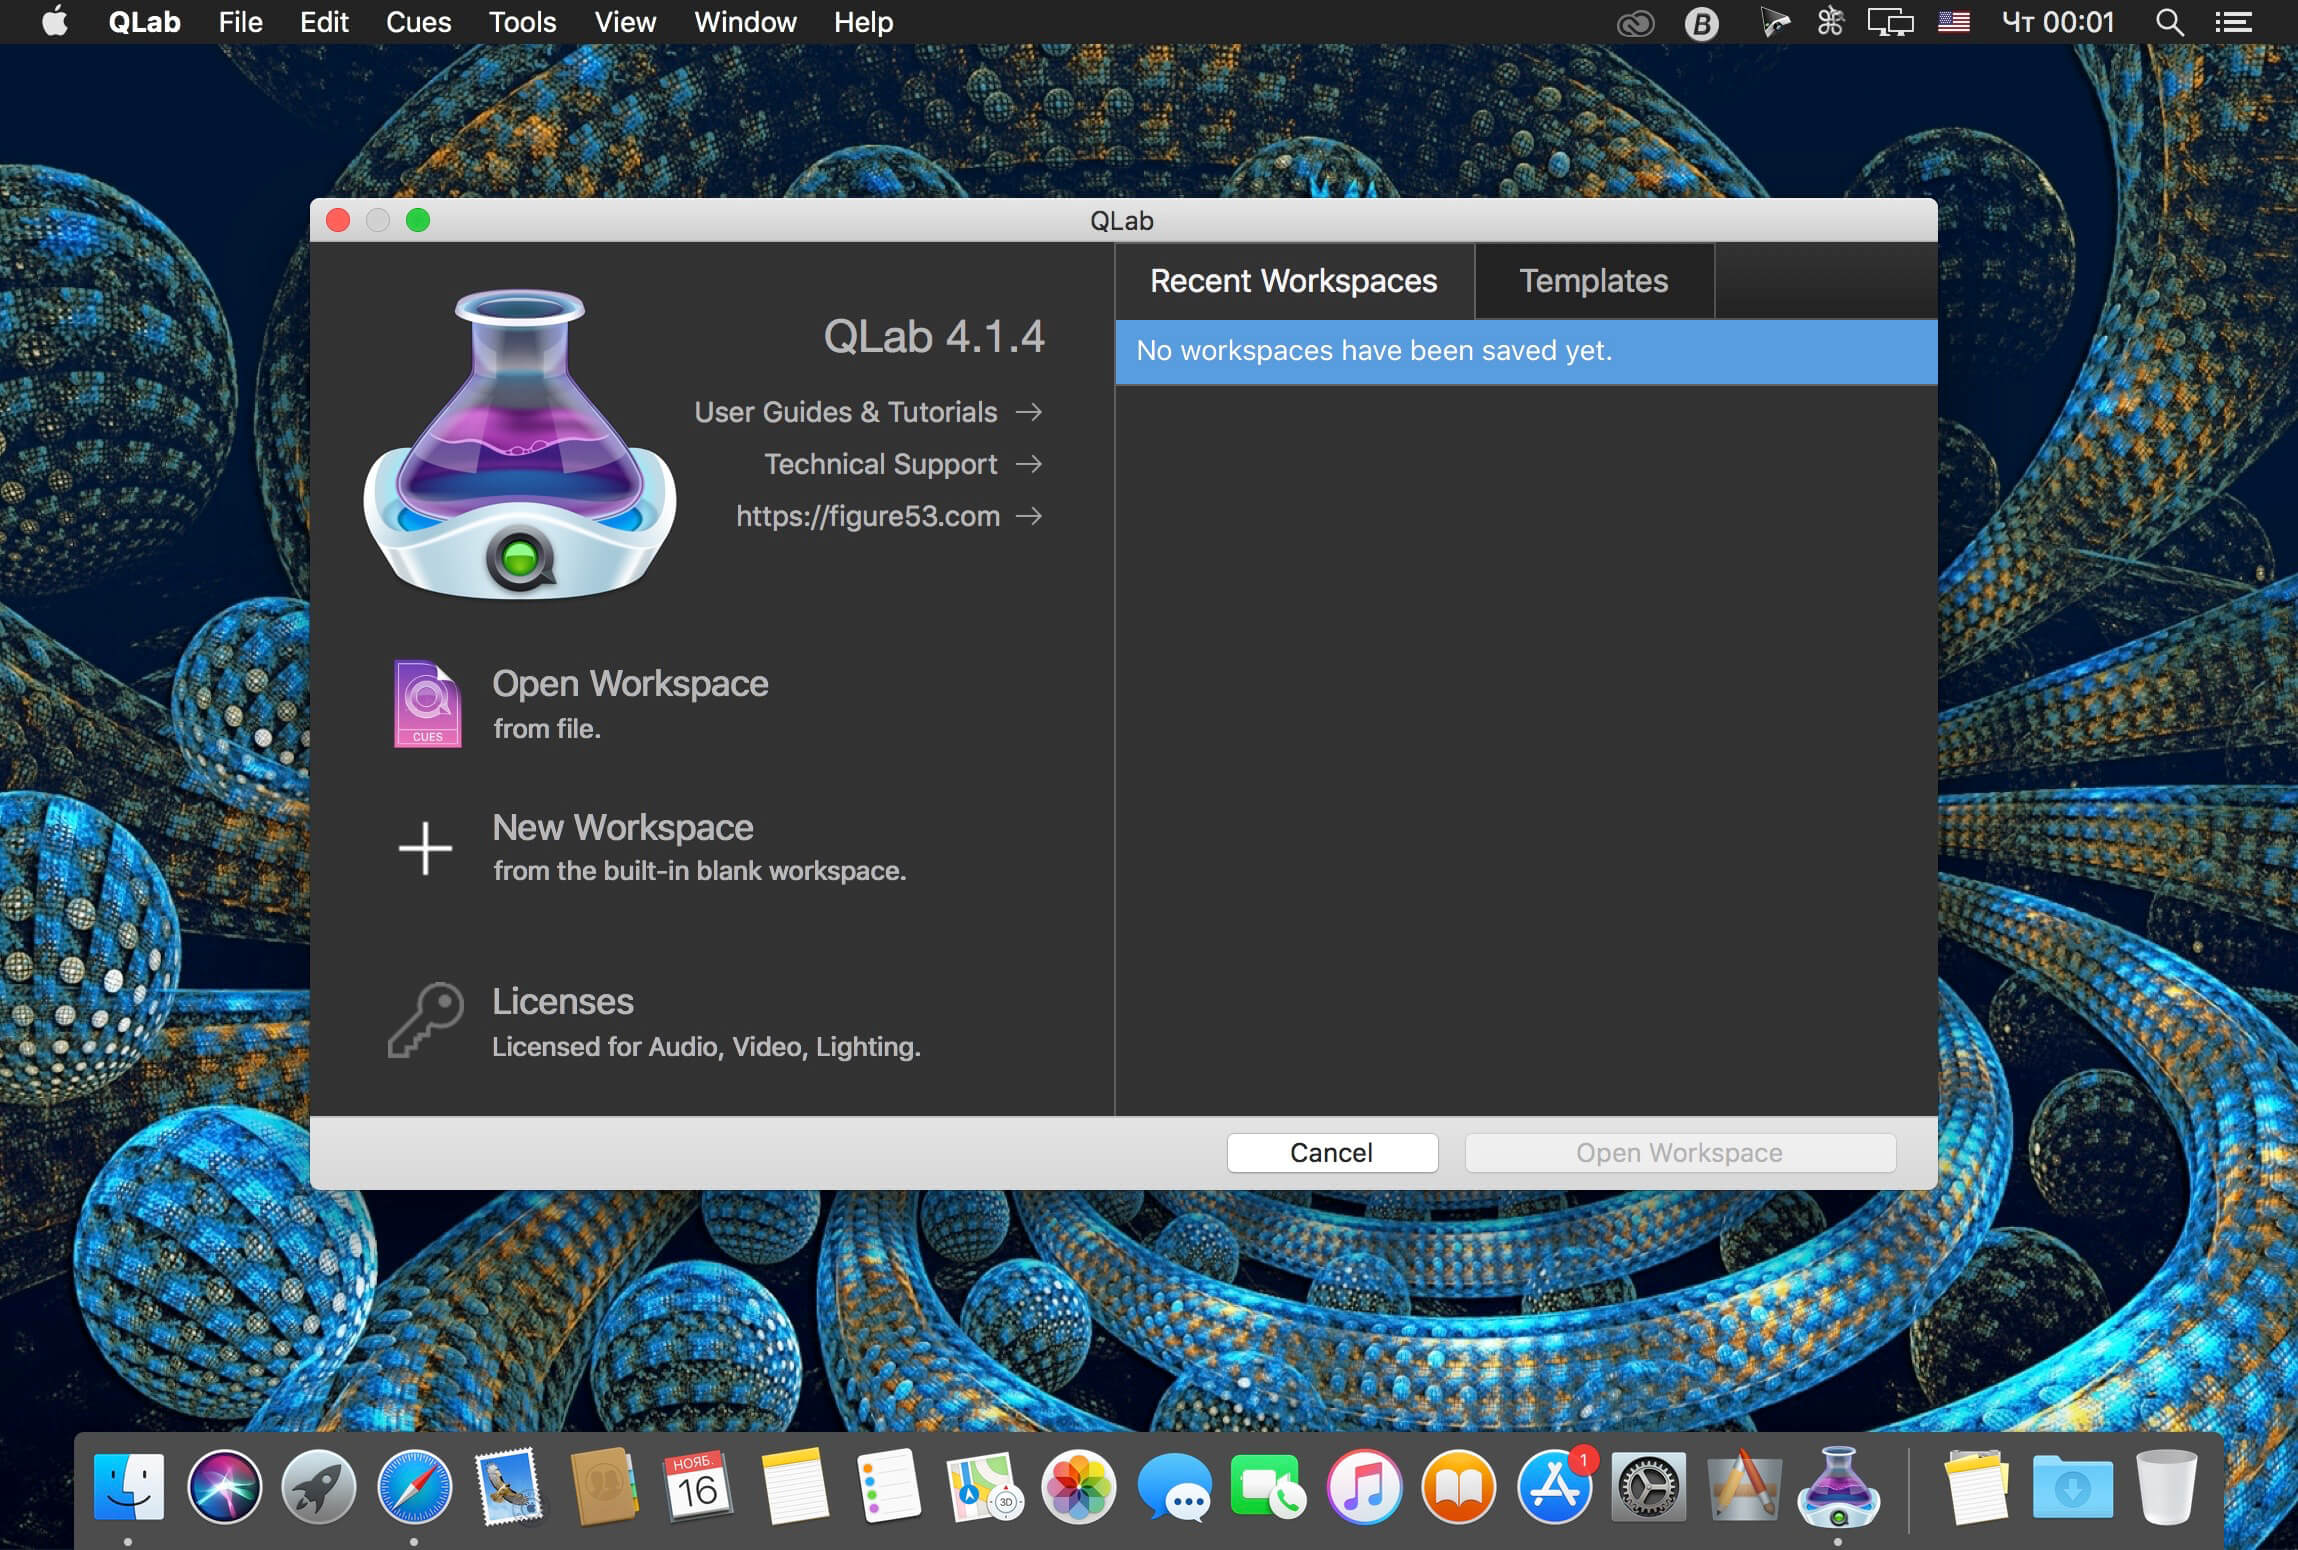The height and width of the screenshot is (1550, 2298).
Task: Click the New Workspace plus icon
Action: (x=425, y=846)
